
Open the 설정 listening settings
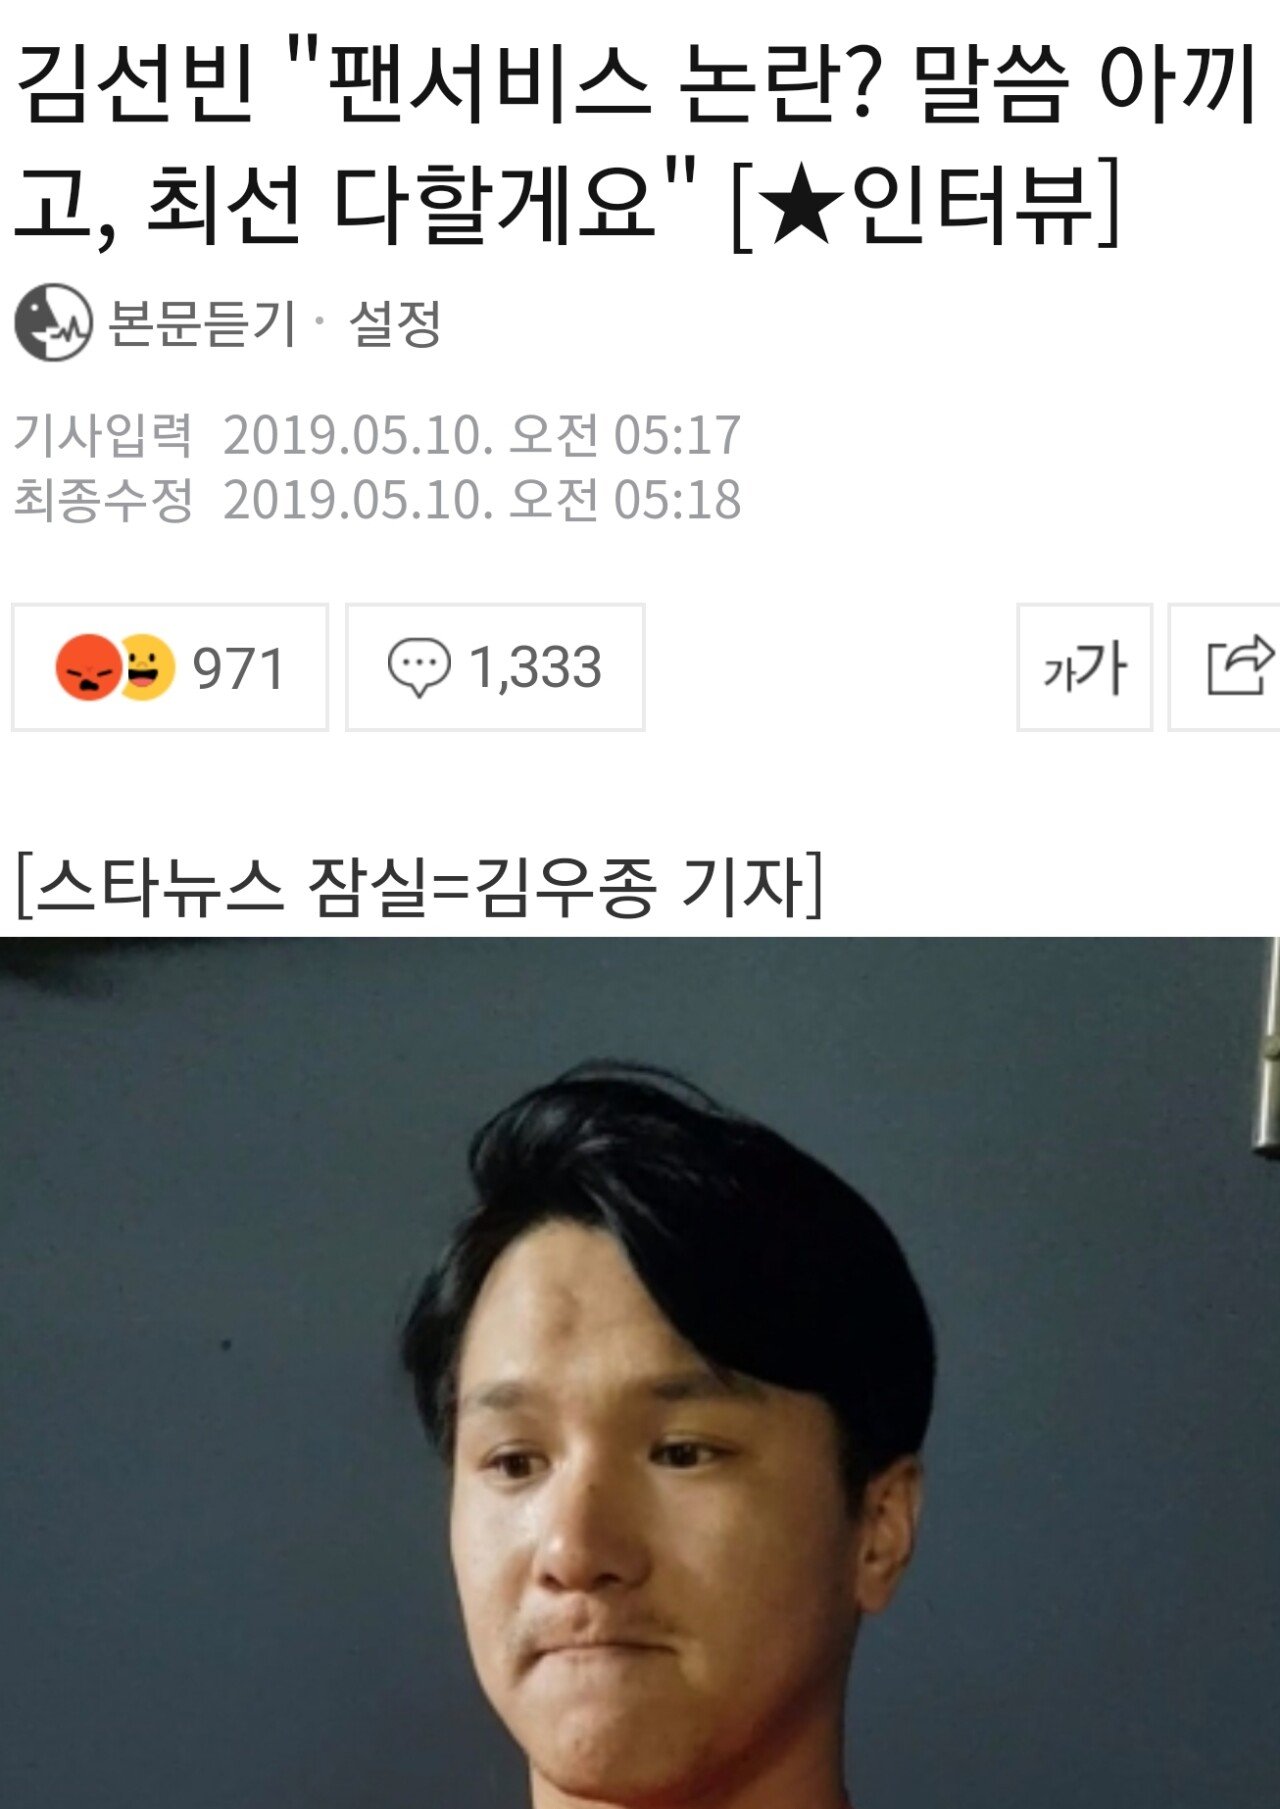394,323
